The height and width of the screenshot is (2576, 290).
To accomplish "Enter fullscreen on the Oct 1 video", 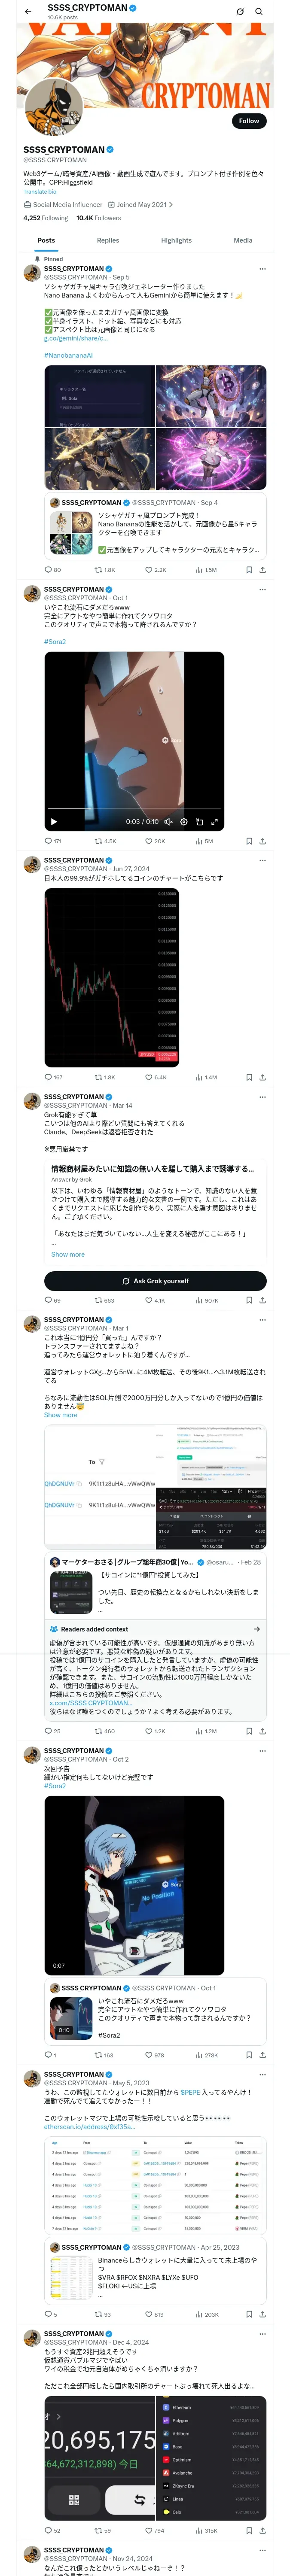I will 214,822.
